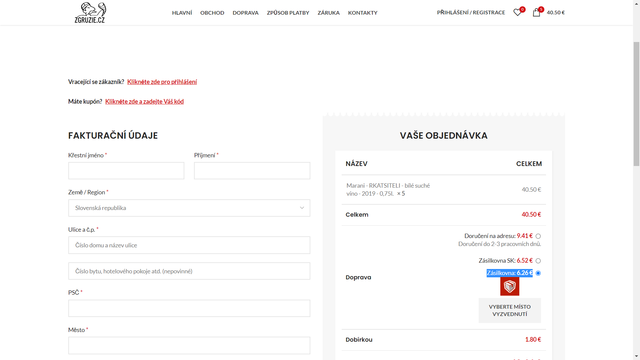640x360 pixels.
Task: Click 'Klikněte zde pro přihlášení' link
Action: coord(162,82)
